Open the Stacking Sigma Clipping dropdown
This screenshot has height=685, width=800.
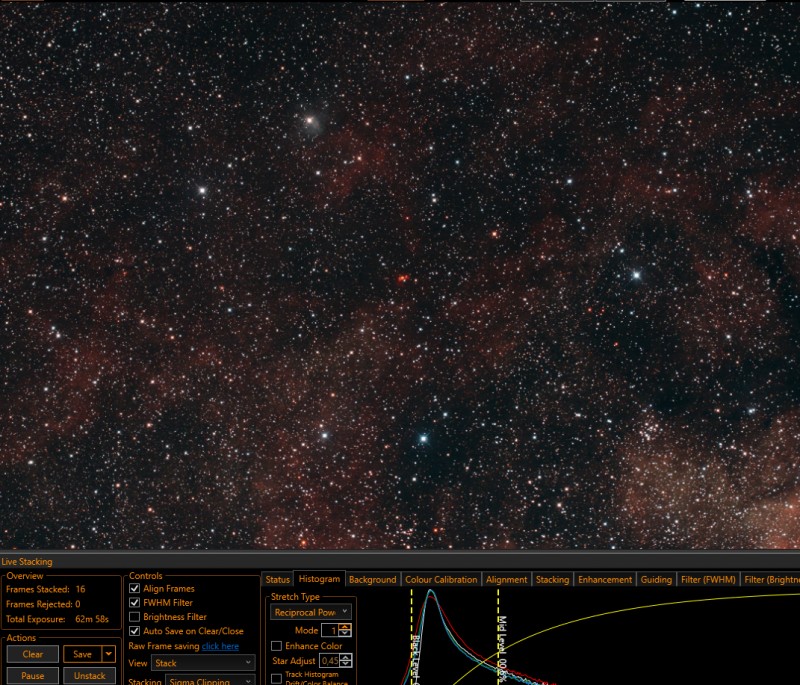(x=210, y=680)
